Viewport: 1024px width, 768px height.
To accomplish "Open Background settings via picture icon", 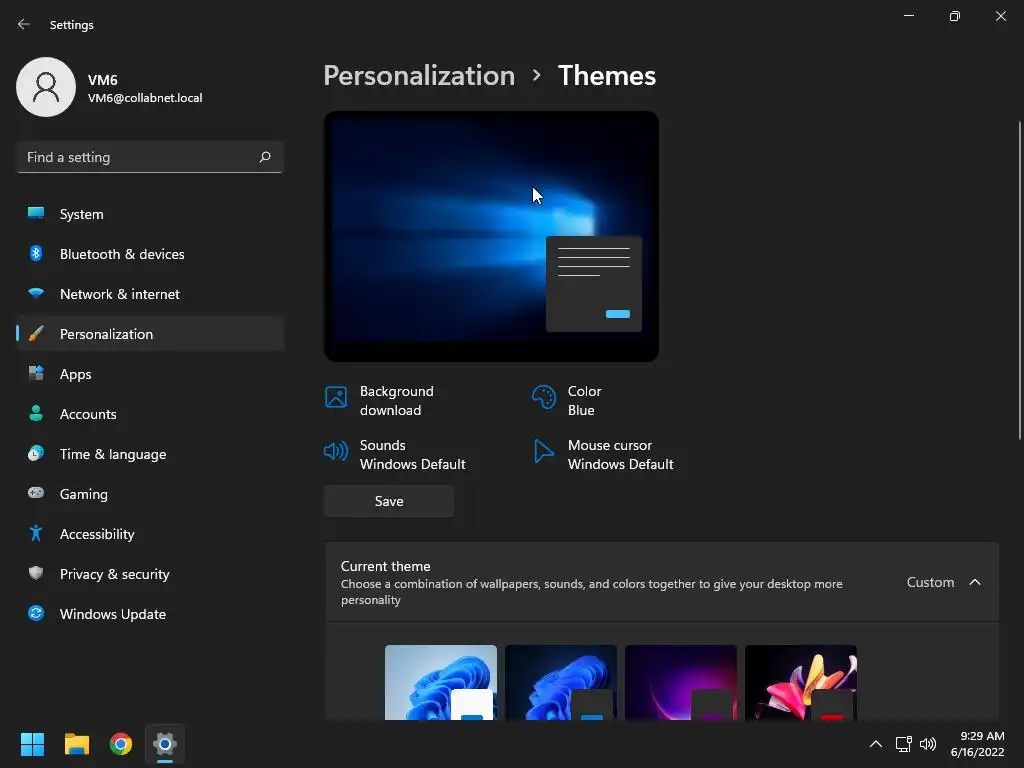I will point(336,397).
